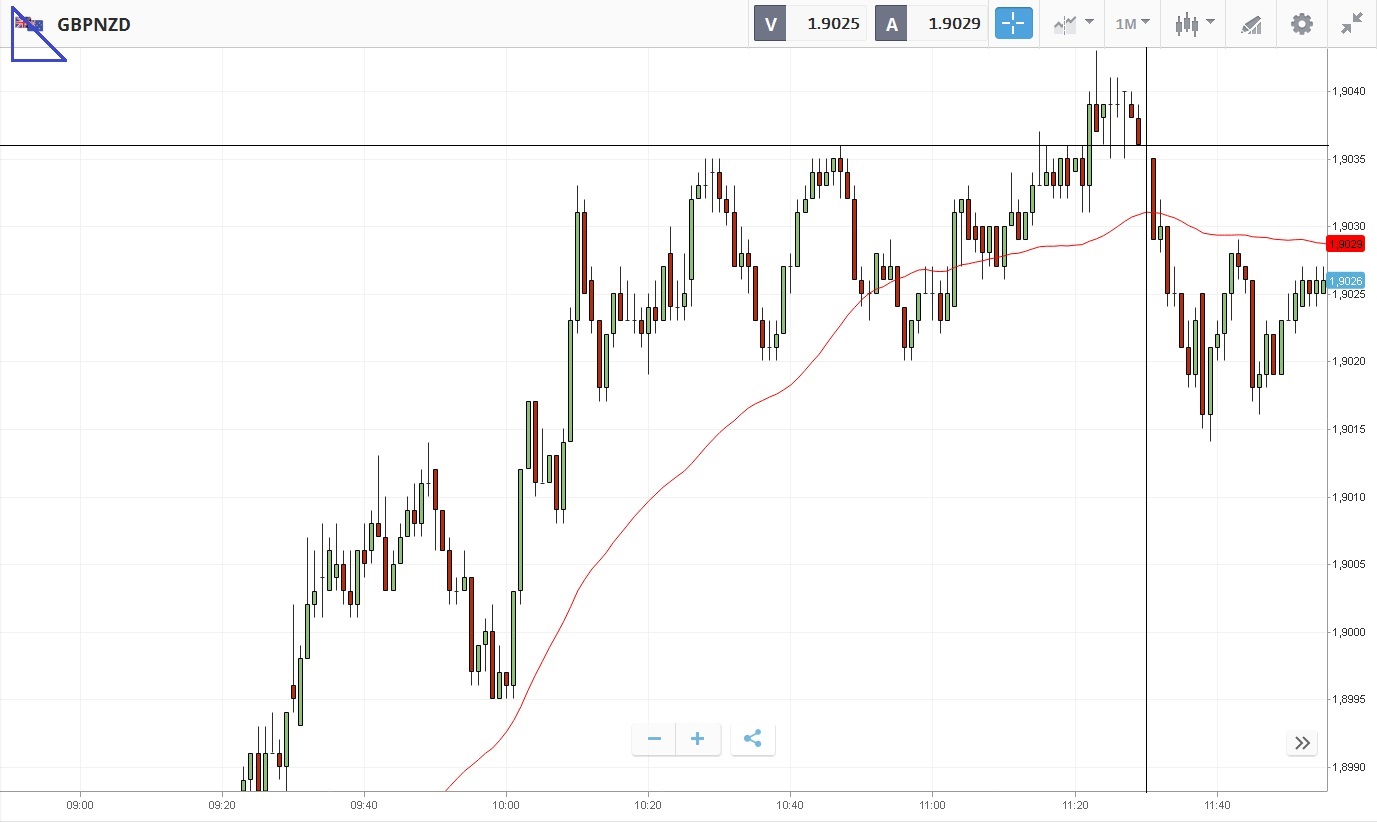Click the 10:00 time axis label
This screenshot has width=1377, height=822.
tap(506, 804)
